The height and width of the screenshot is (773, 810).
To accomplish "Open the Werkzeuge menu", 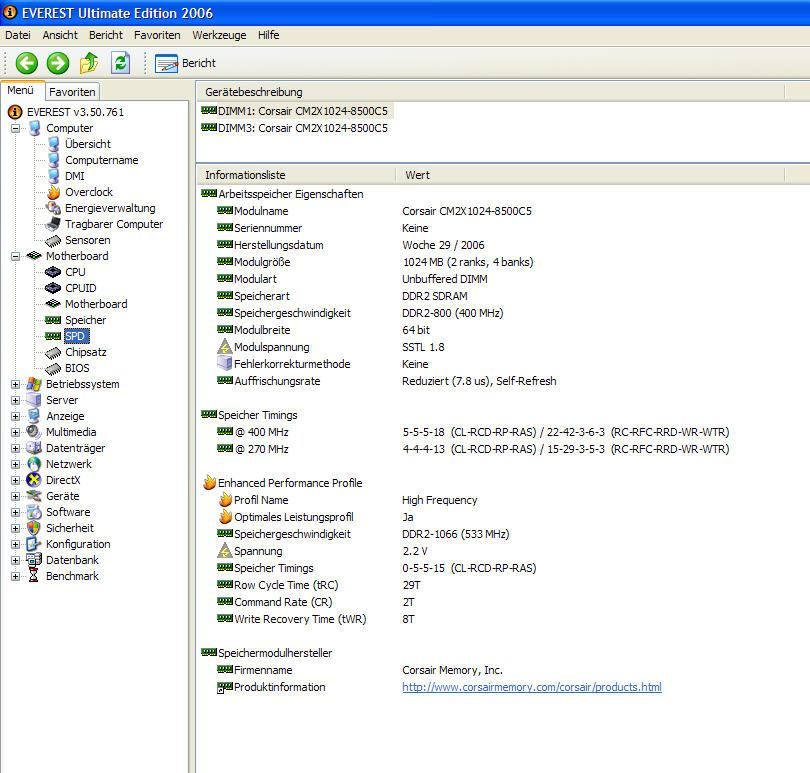I will click(219, 35).
